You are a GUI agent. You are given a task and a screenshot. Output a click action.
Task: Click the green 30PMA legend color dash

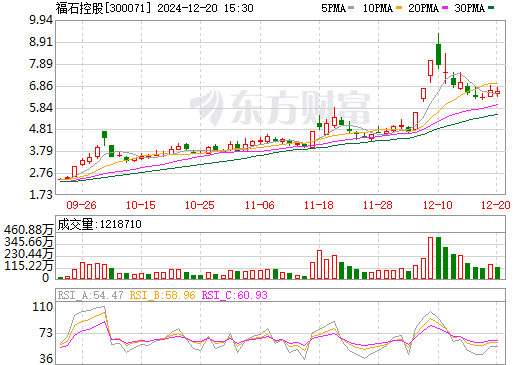pos(491,8)
